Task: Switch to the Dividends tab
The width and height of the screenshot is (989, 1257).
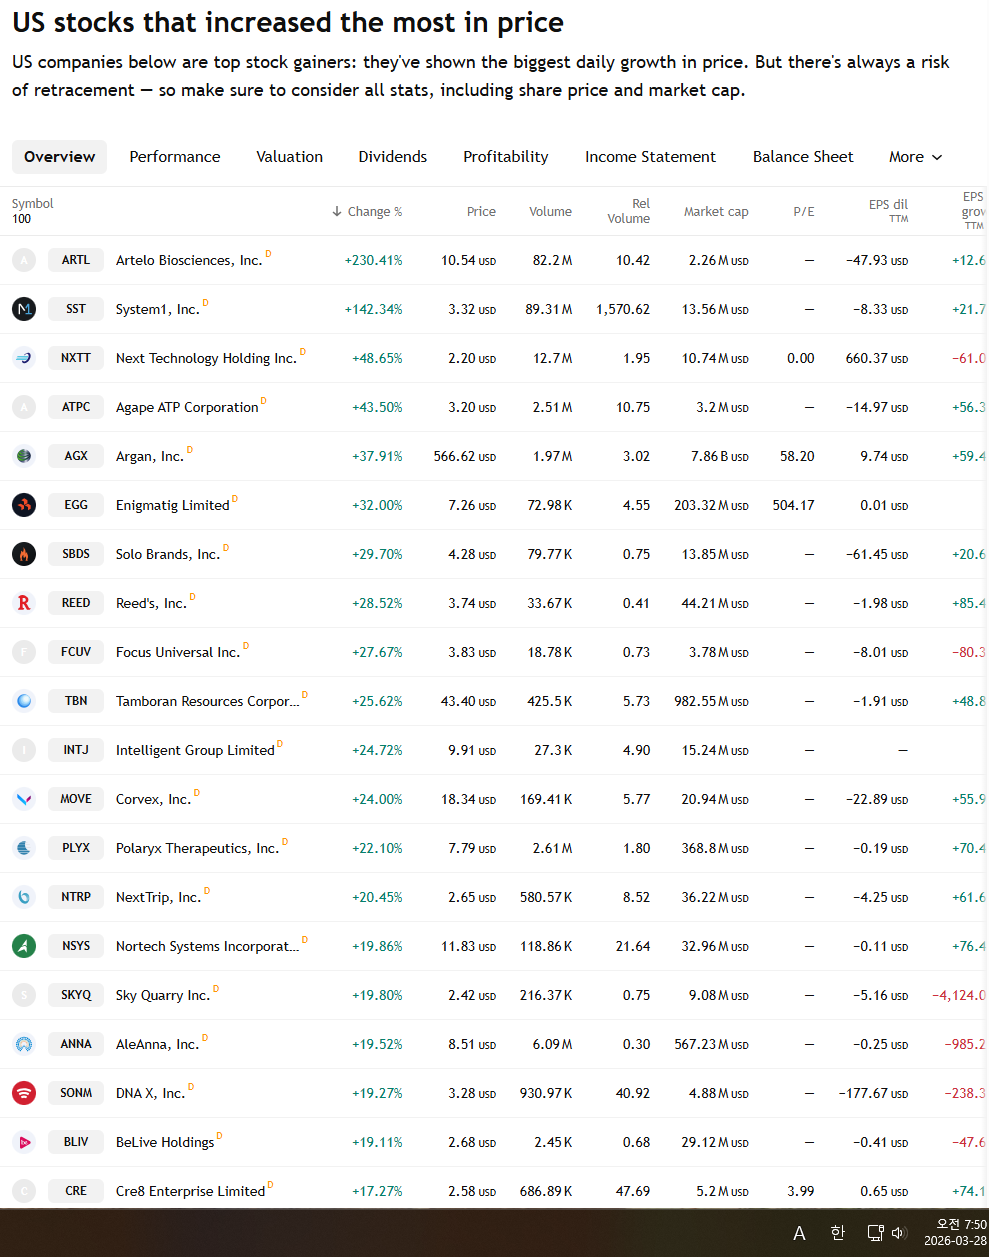Action: coord(393,157)
